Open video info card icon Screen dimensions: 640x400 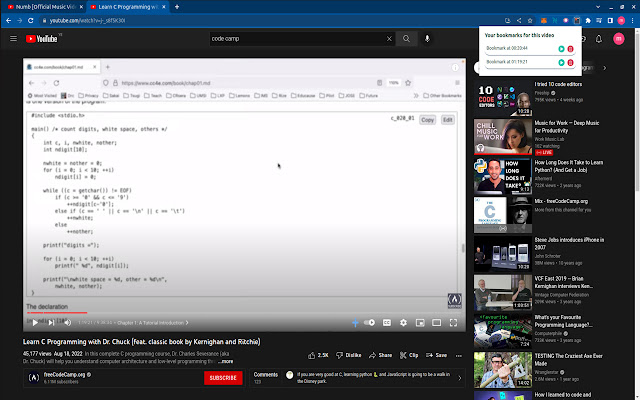(455, 67)
